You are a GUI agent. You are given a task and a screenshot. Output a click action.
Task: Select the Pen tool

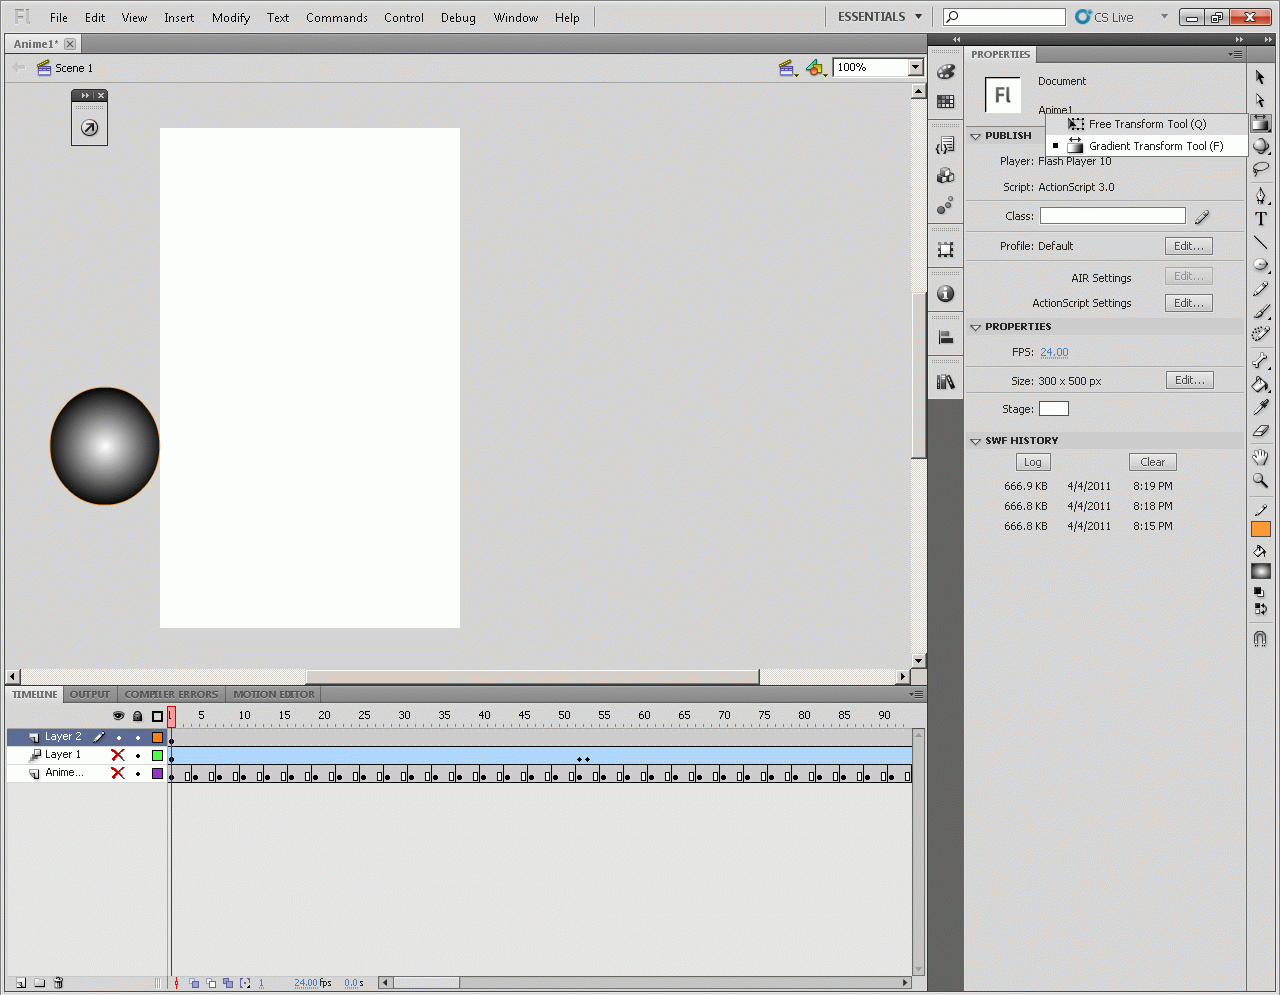pyautogui.click(x=1260, y=195)
